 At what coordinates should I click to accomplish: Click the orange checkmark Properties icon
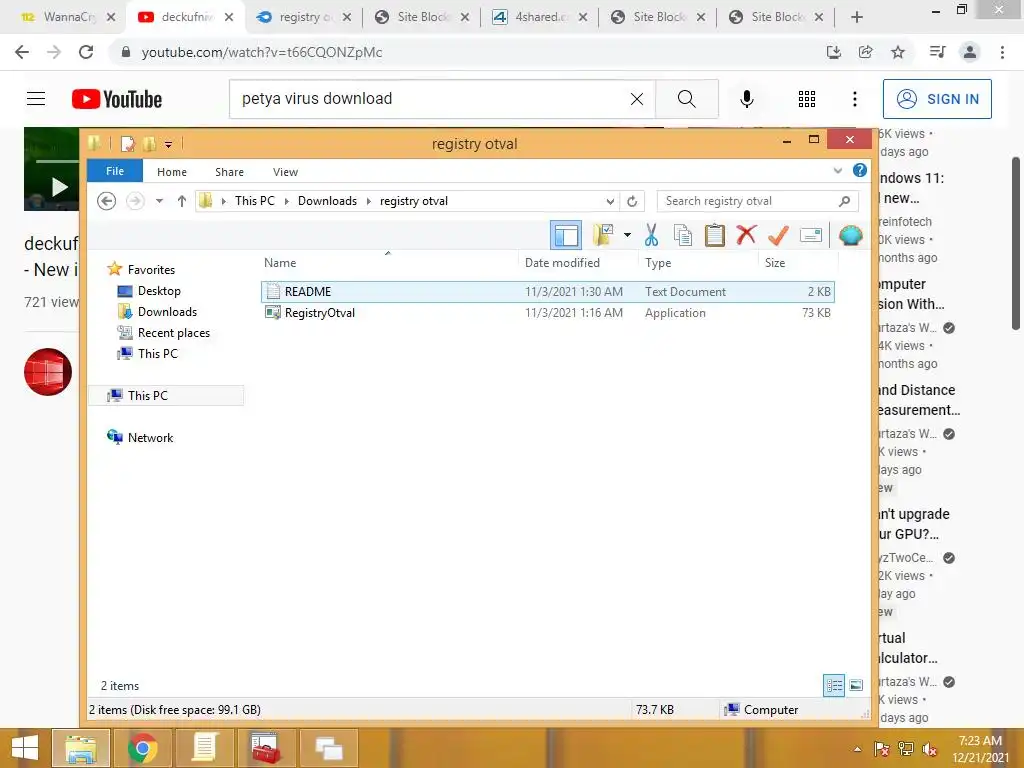[778, 235]
